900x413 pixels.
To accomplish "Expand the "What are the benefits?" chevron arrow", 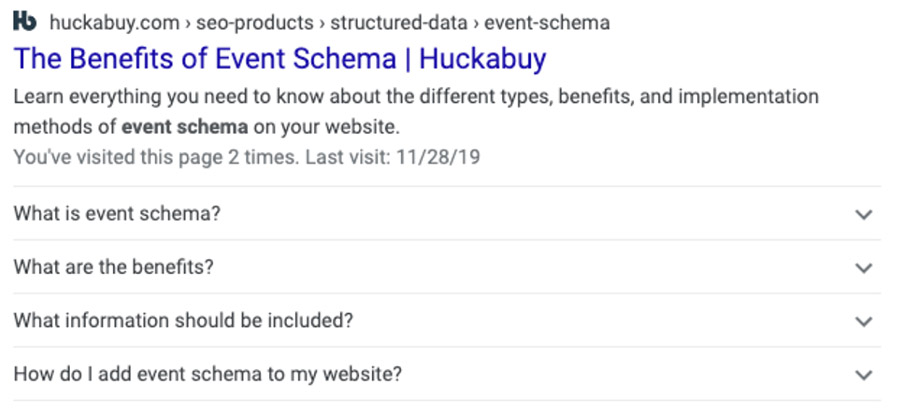I will coord(863,268).
